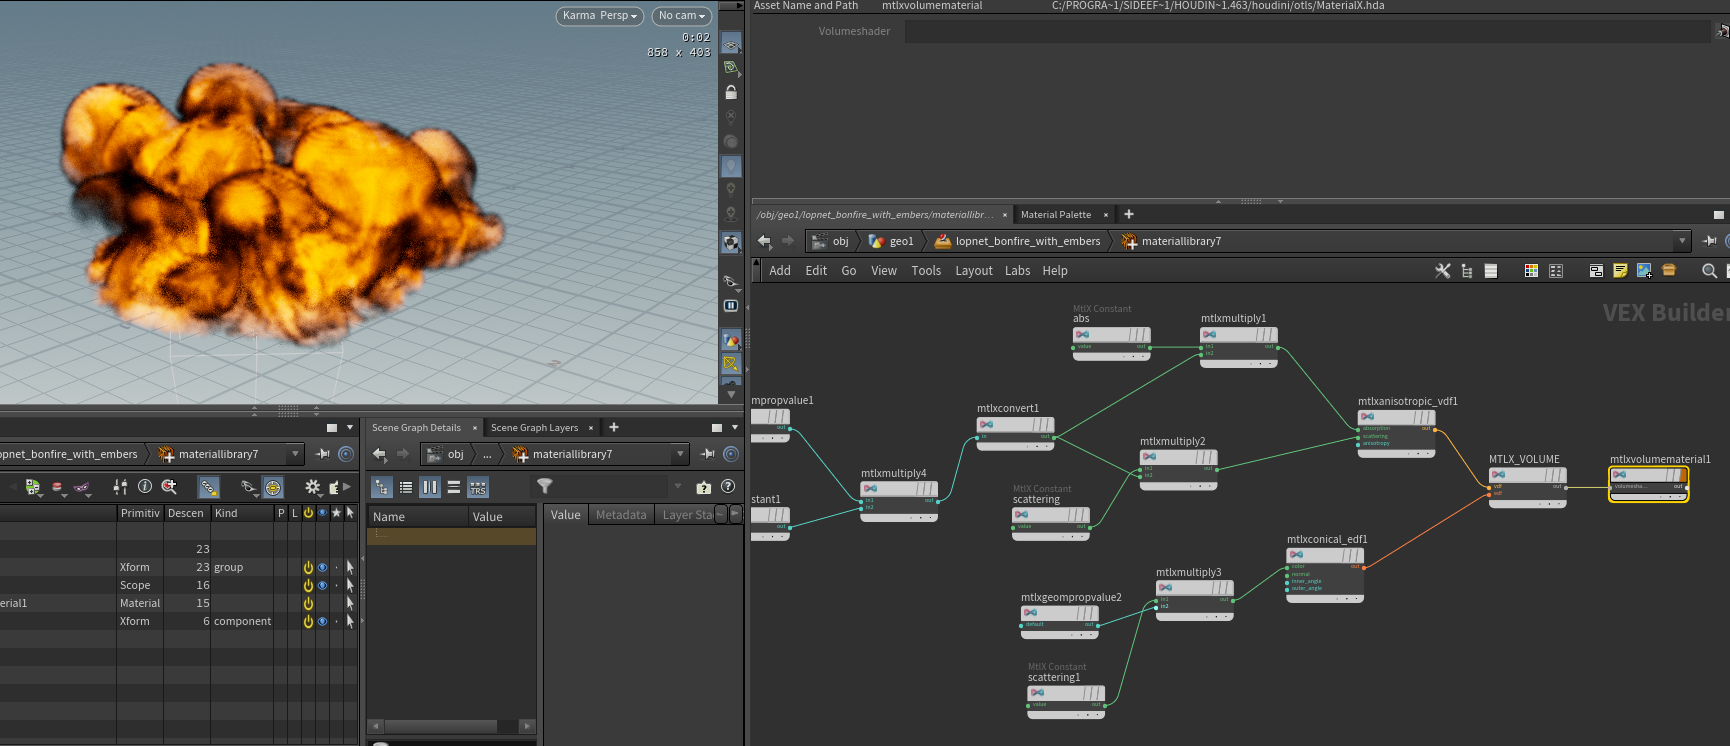Add a background image with picture icon
The height and width of the screenshot is (746, 1730).
click(x=1644, y=271)
